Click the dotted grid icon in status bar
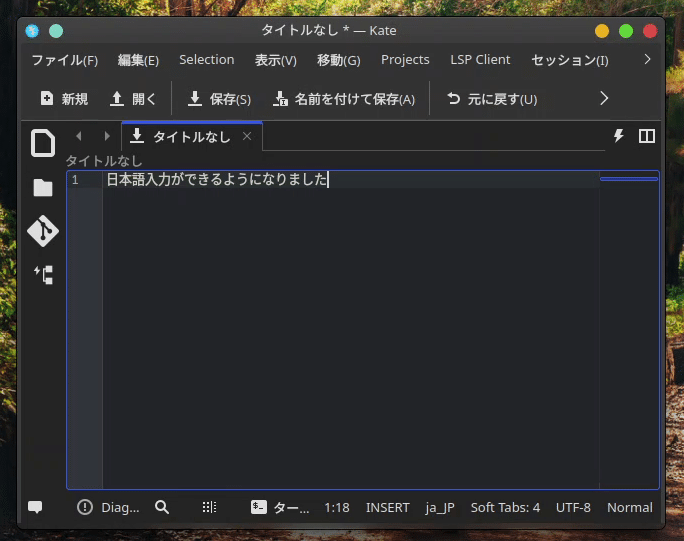684x541 pixels. [209, 507]
